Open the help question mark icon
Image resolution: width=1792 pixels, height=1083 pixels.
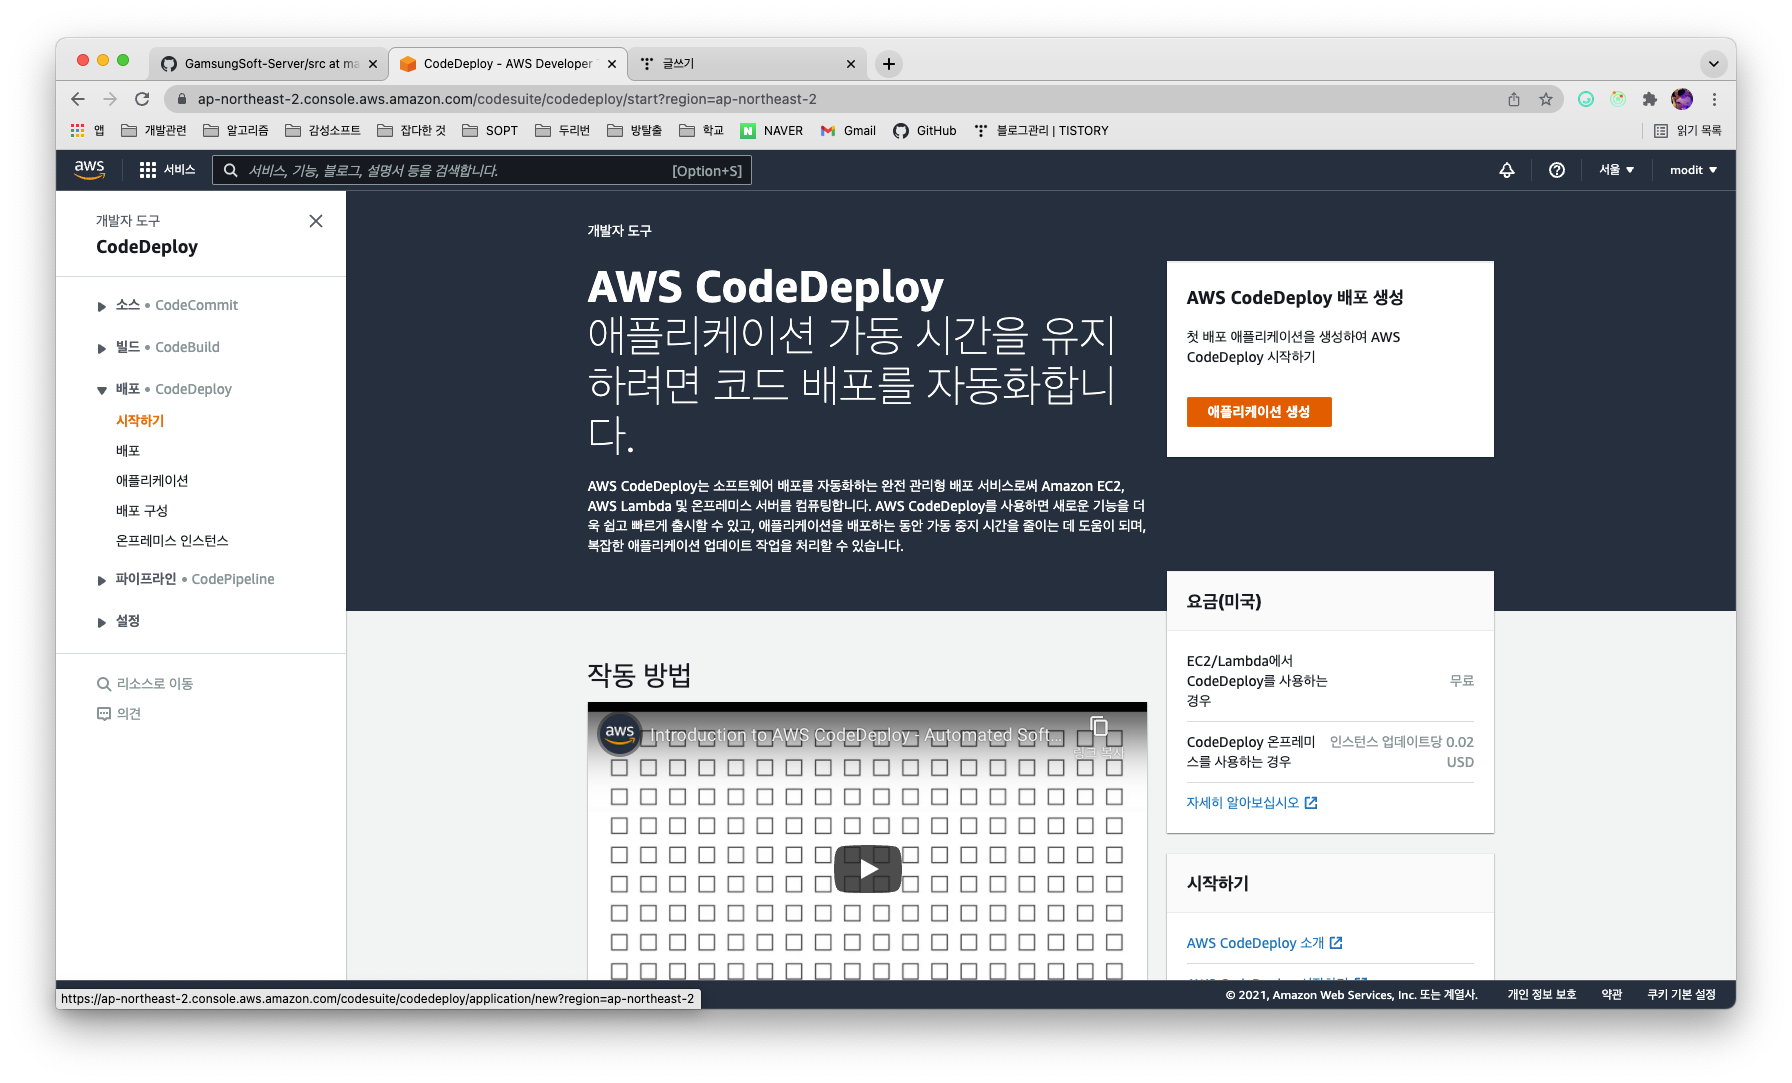pyautogui.click(x=1557, y=170)
